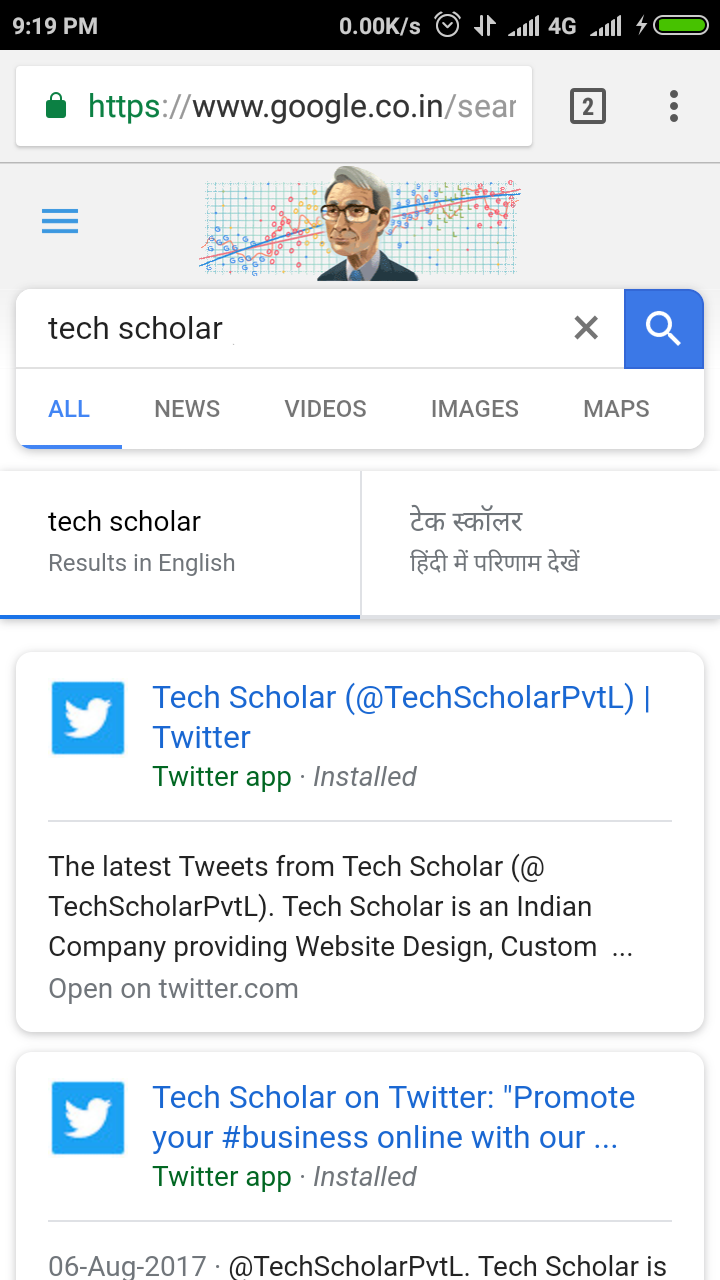The height and width of the screenshot is (1280, 720).
Task: Tap Twitter bird icon of first result
Action: click(x=88, y=718)
